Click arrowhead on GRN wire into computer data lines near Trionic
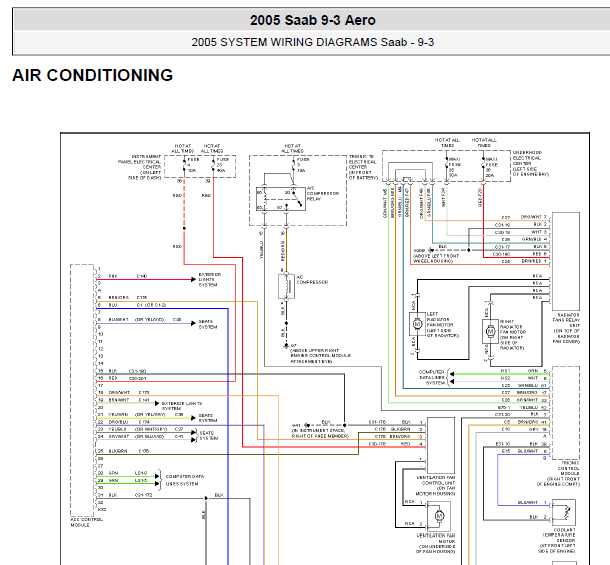 (452, 374)
